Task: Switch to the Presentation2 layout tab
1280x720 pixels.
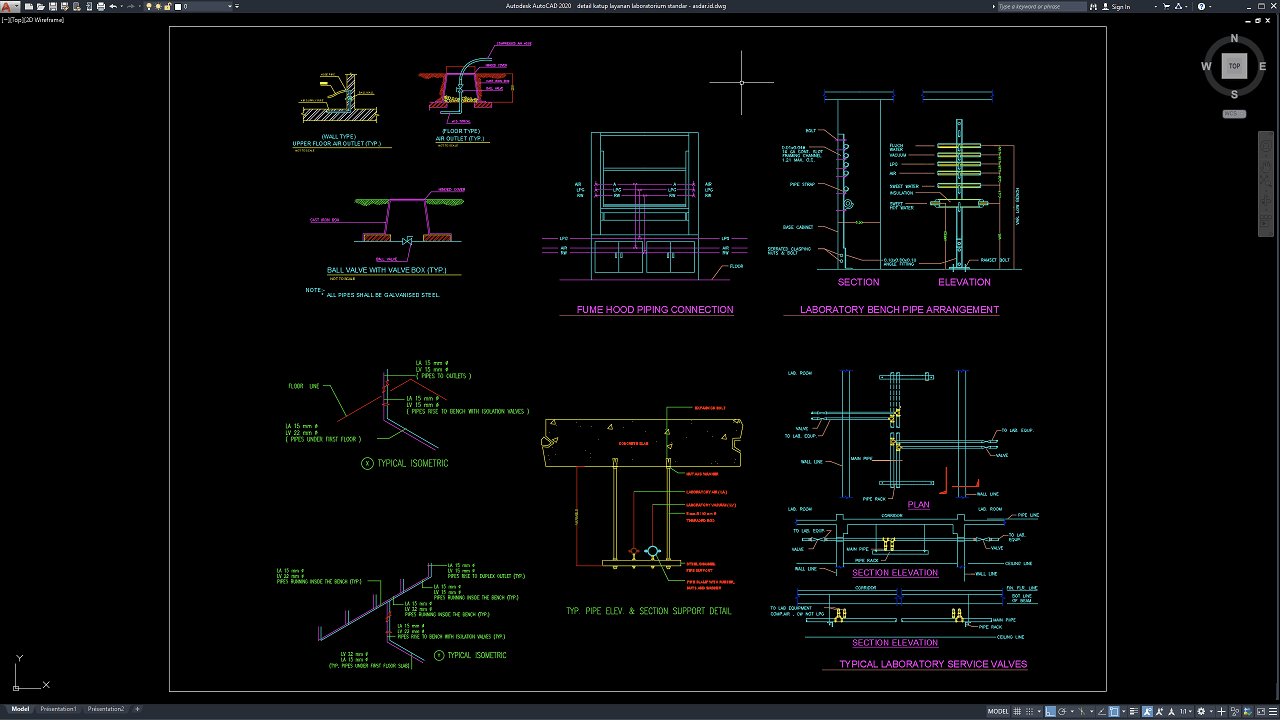Action: pos(106,709)
